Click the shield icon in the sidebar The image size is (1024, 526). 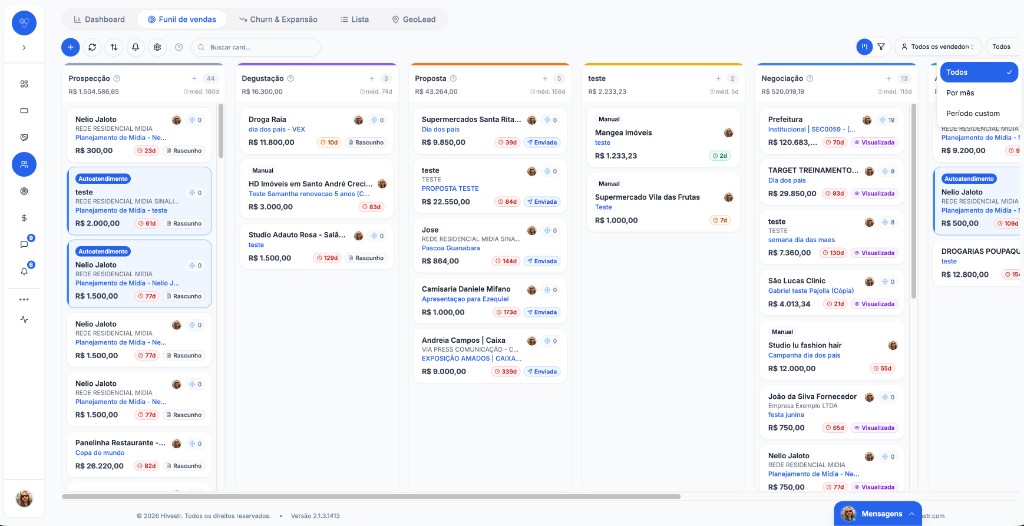pos(24,137)
